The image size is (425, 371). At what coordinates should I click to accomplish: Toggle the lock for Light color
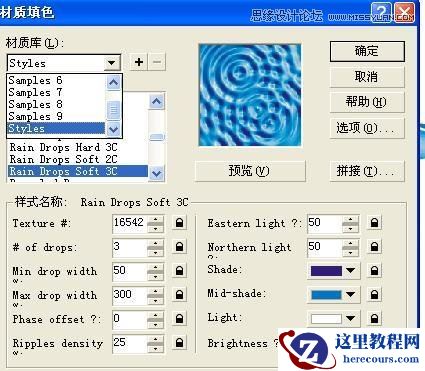coord(374,319)
